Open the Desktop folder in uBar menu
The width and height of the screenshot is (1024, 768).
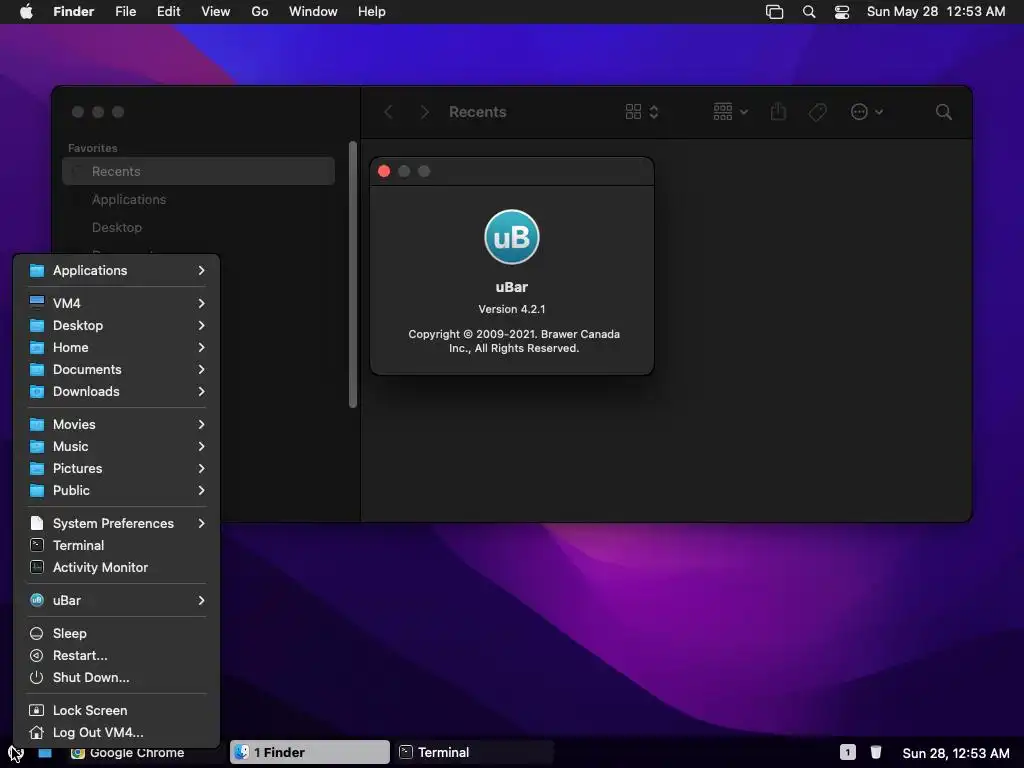[x=116, y=325]
